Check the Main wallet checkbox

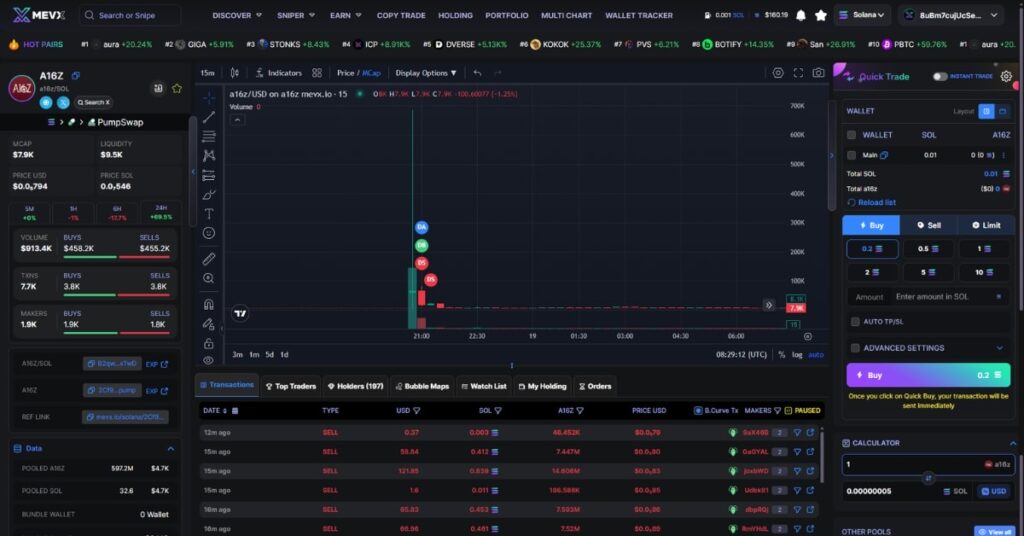click(852, 155)
